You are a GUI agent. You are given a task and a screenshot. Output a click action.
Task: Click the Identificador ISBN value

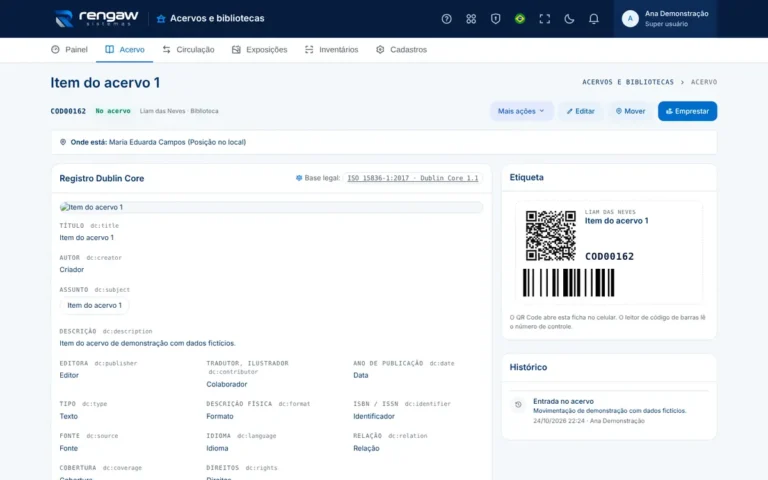click(374, 416)
